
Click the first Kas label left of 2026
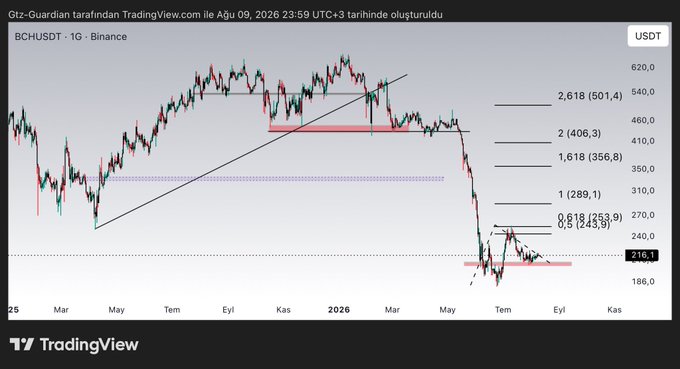point(283,310)
